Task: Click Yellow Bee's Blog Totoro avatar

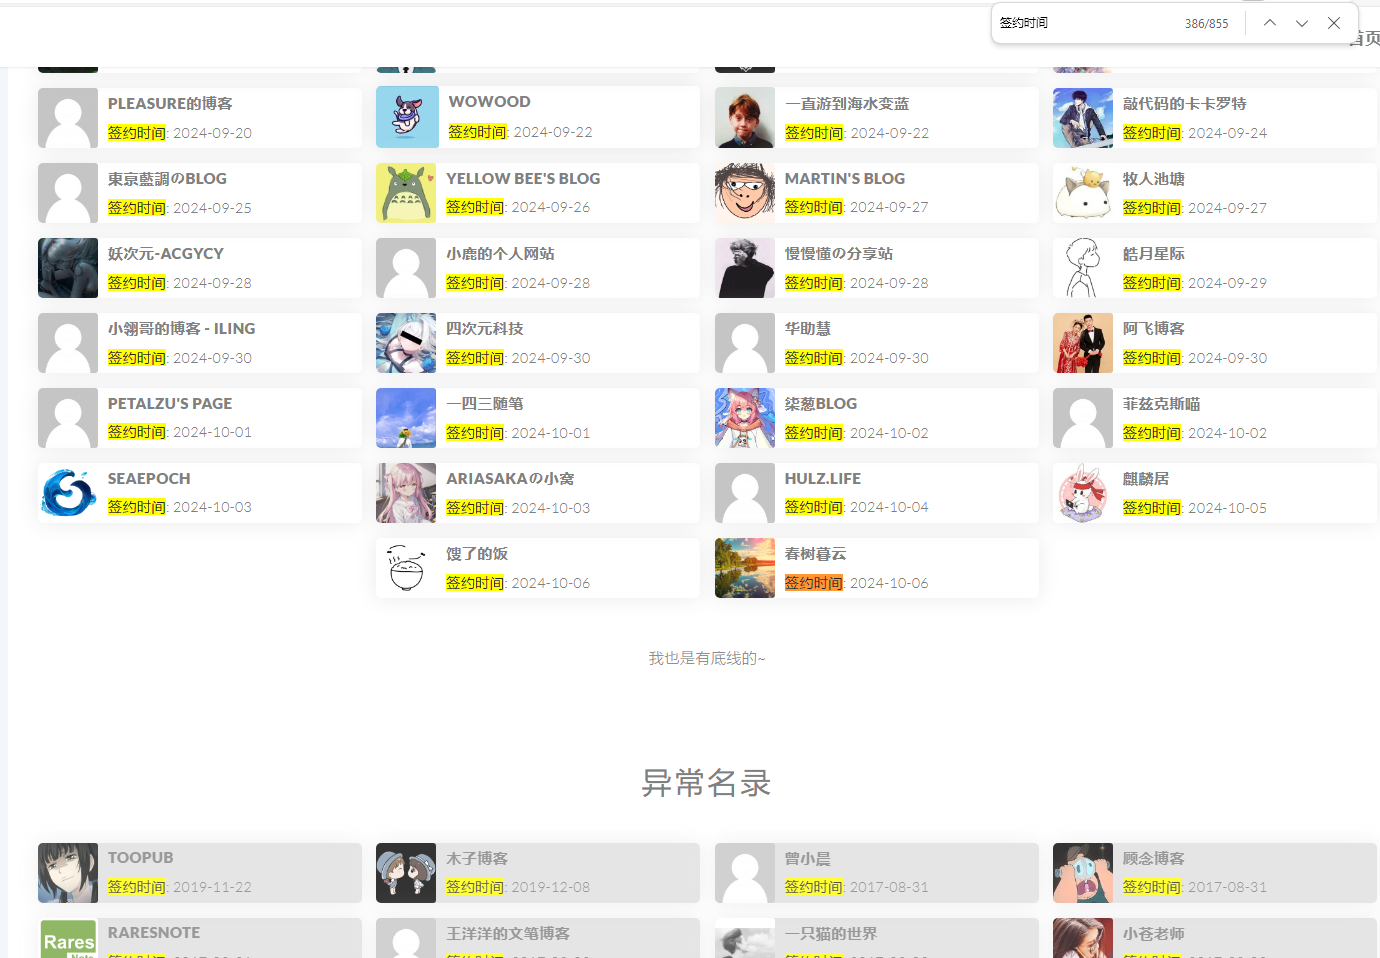Action: point(406,193)
